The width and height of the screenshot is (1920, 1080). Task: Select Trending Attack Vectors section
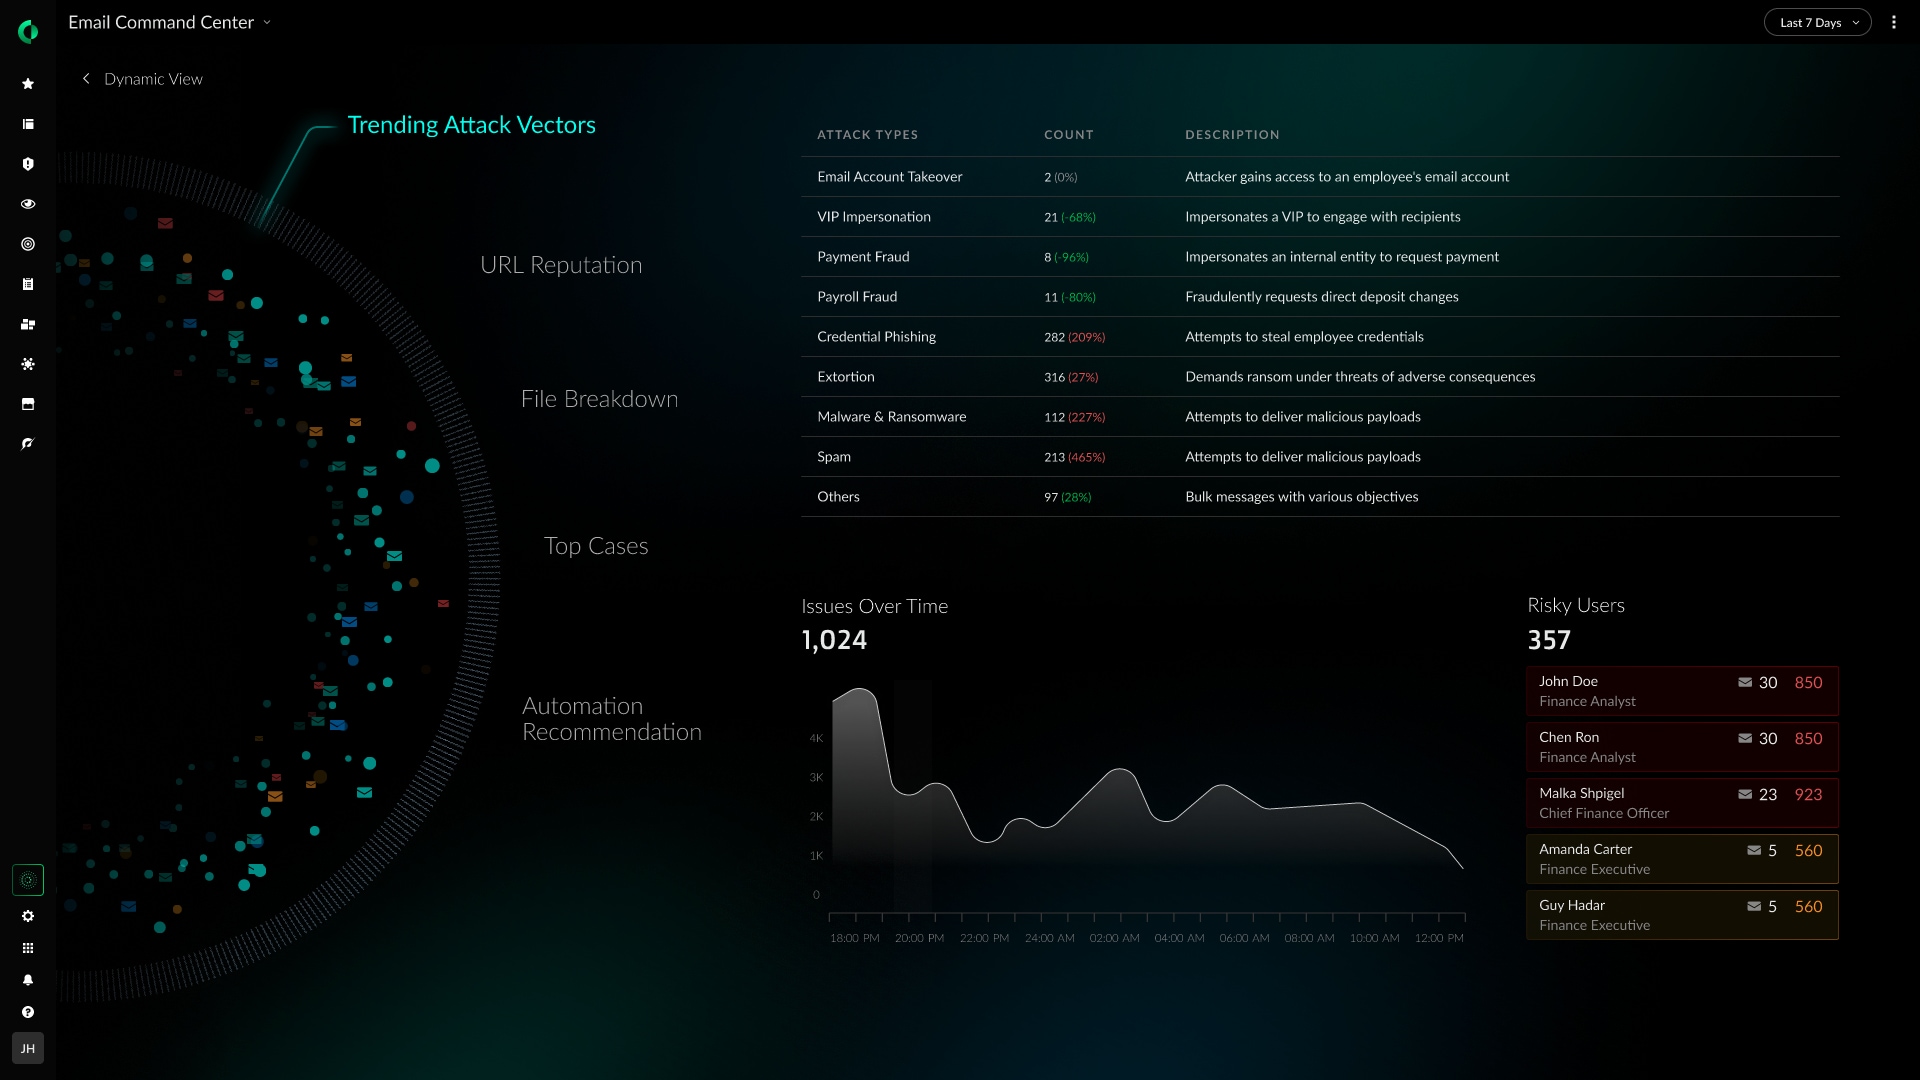pos(471,125)
